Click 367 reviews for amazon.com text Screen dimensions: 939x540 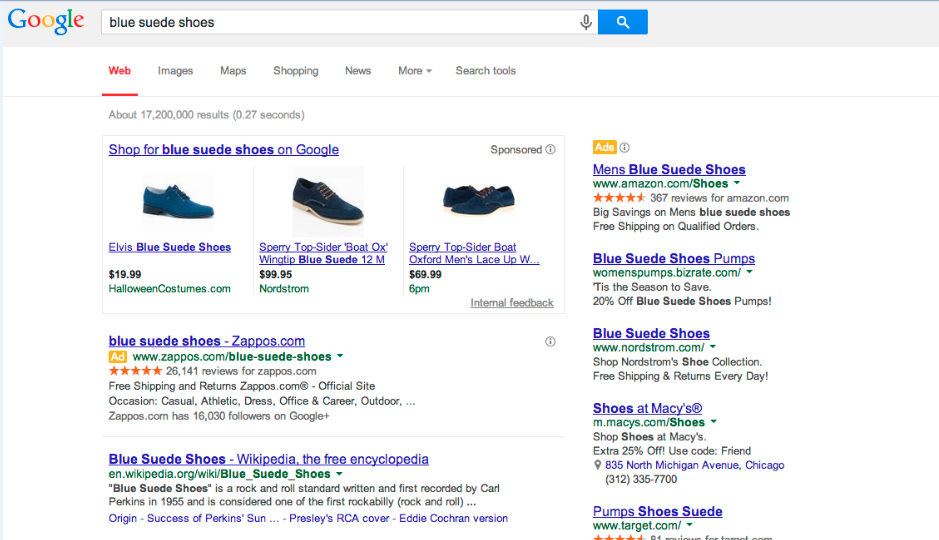point(719,198)
